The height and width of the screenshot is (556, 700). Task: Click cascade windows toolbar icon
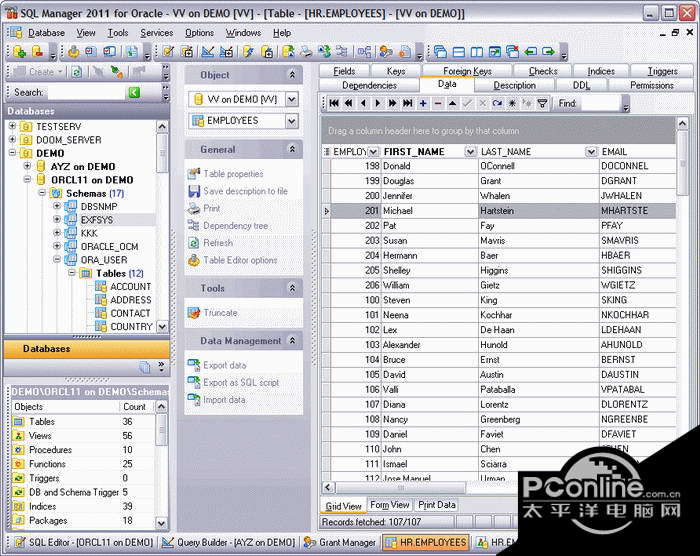[441, 52]
